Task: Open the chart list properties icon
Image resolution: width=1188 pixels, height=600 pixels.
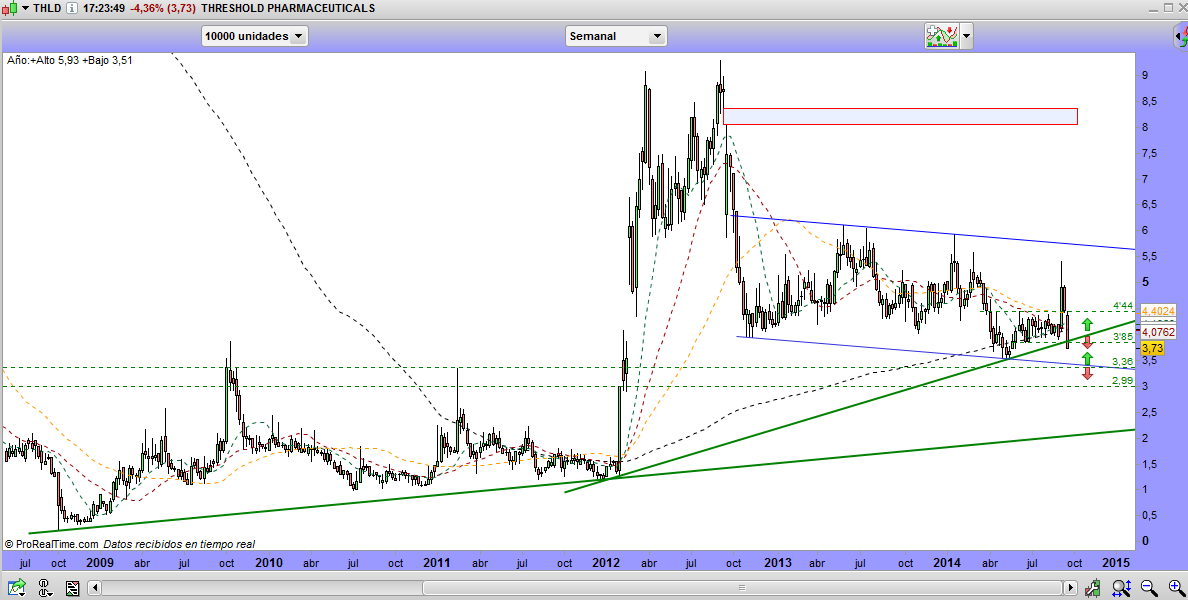Action: tap(72, 588)
